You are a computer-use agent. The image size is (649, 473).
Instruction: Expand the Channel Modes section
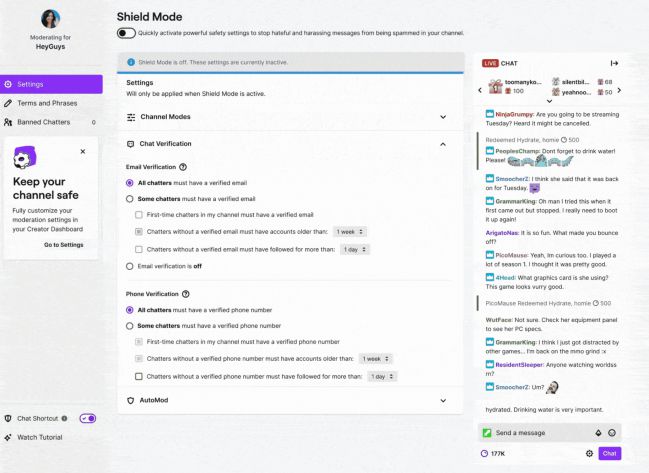click(291, 117)
